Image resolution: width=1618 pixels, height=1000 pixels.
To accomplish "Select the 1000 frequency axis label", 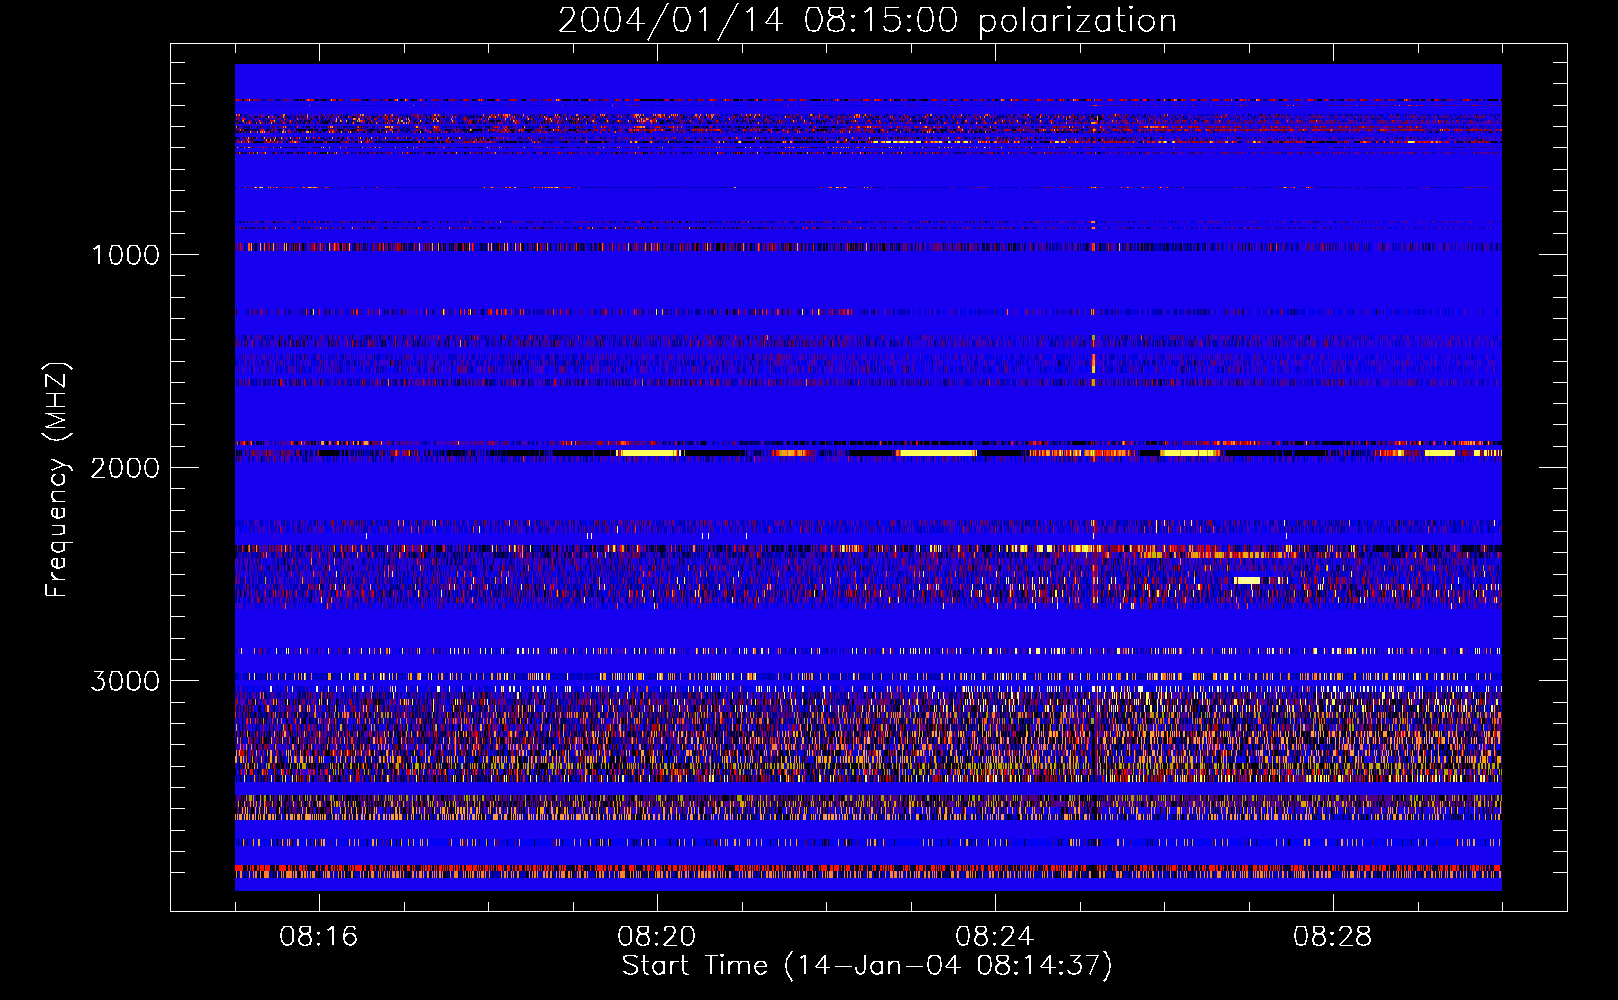I will point(125,255).
